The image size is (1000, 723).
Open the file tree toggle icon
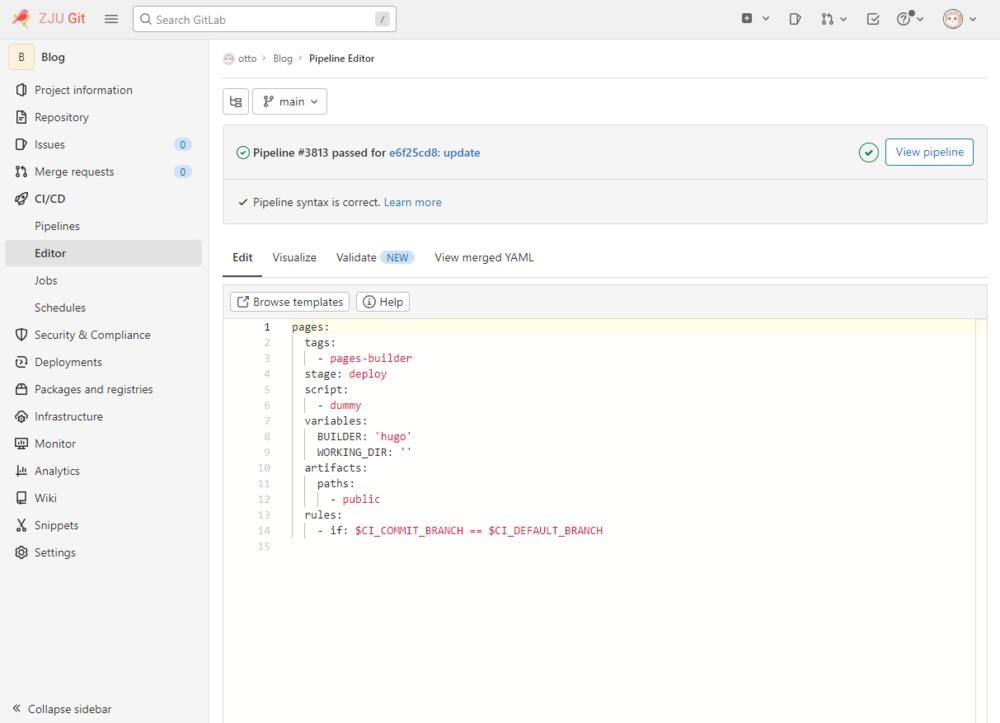point(236,102)
